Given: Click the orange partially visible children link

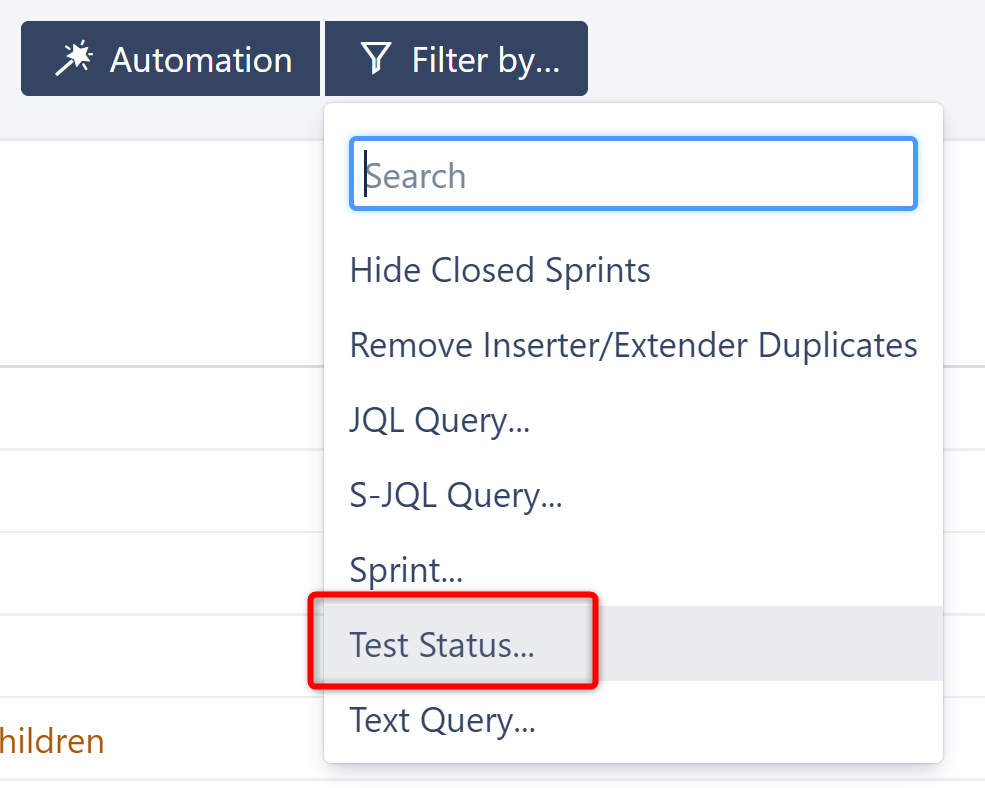Looking at the screenshot, I should coord(52,741).
